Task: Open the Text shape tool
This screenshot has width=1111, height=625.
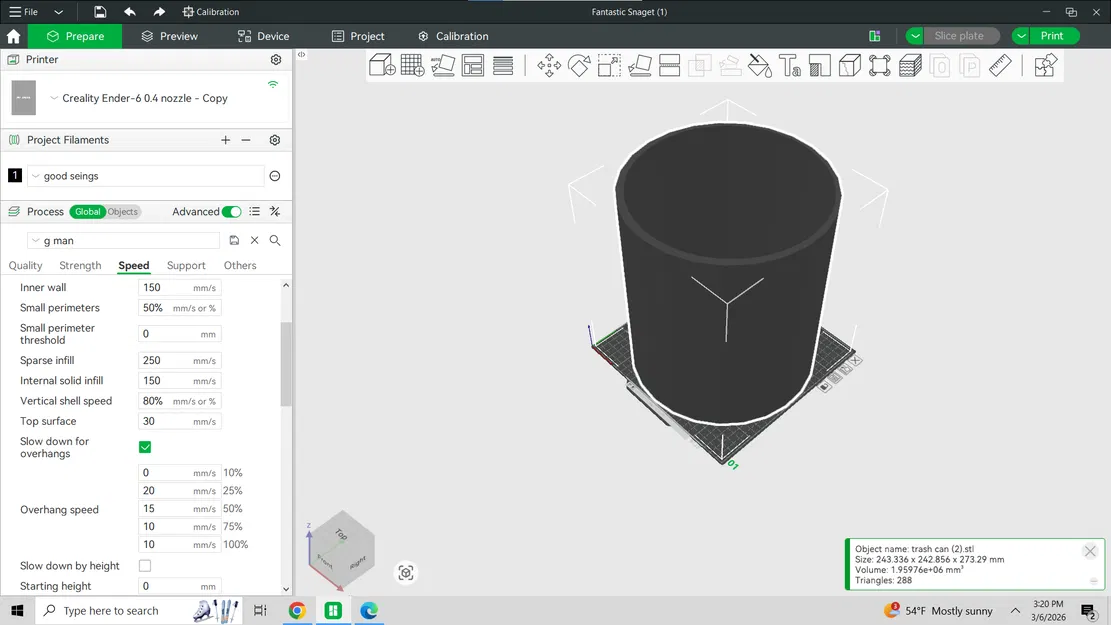Action: (x=790, y=66)
